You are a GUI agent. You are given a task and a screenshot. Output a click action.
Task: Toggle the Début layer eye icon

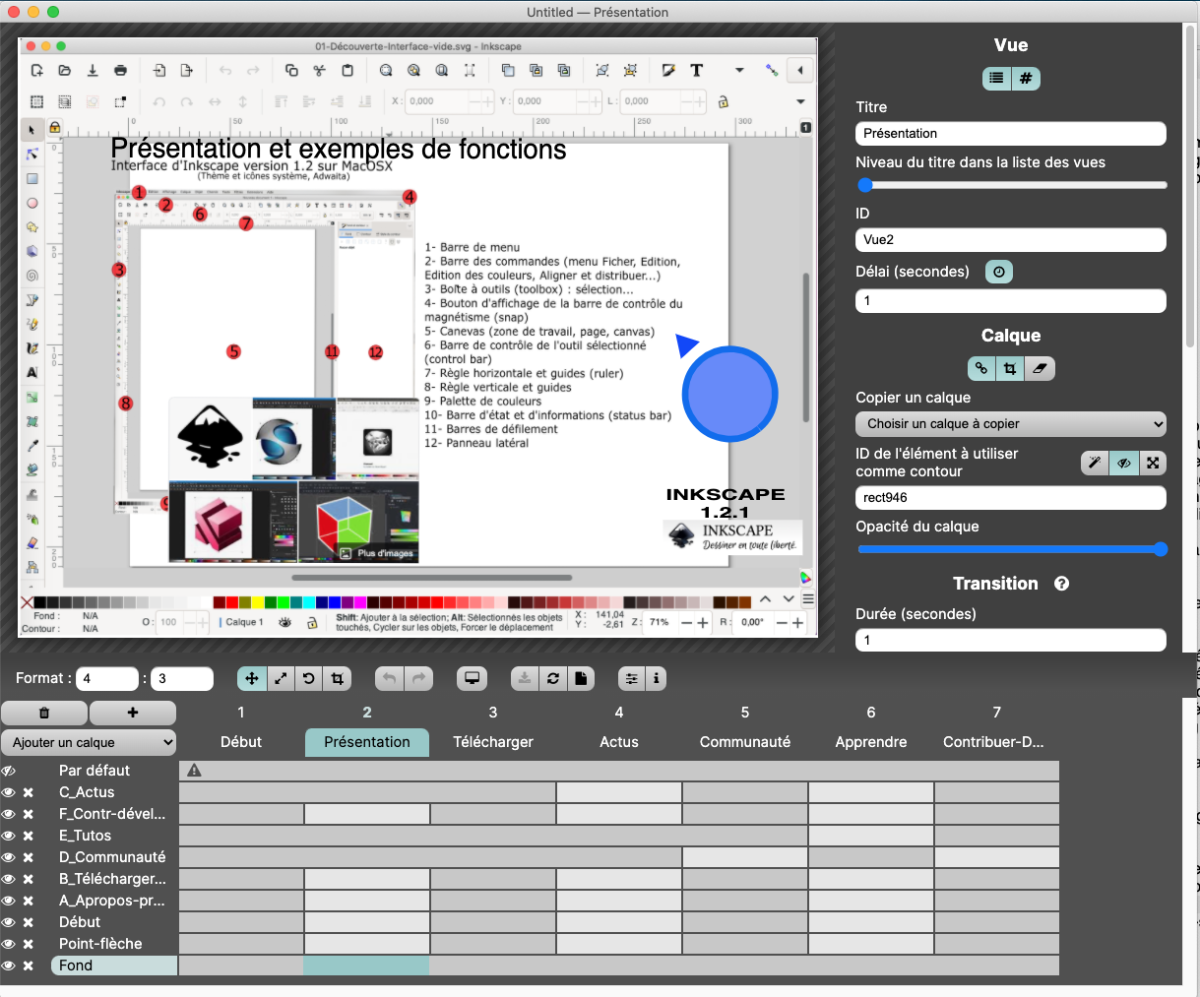9,922
